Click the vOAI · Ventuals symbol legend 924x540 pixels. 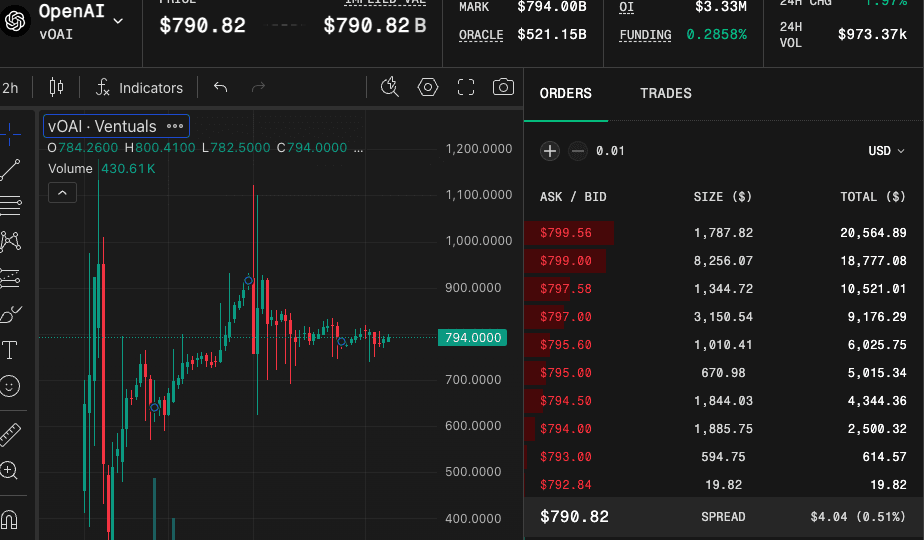pyautogui.click(x=102, y=126)
